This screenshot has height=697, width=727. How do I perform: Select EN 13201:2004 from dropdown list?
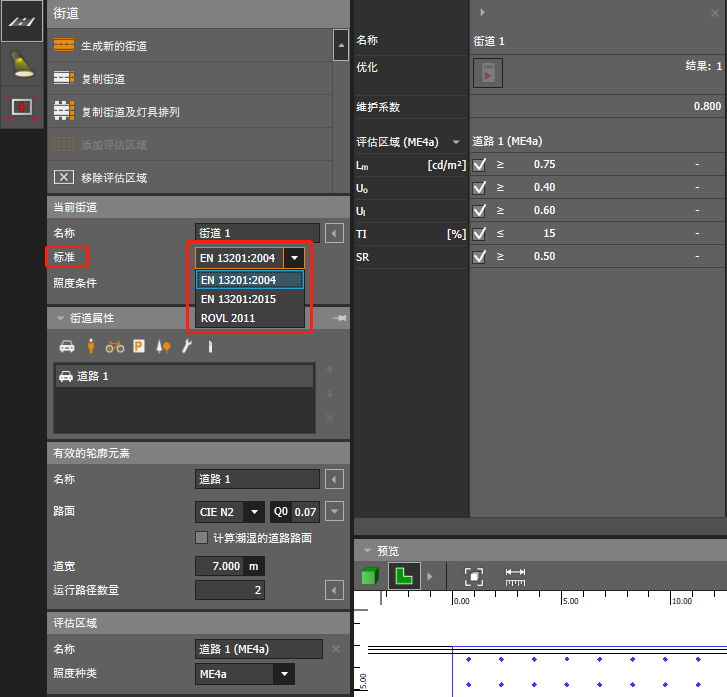[x=250, y=280]
